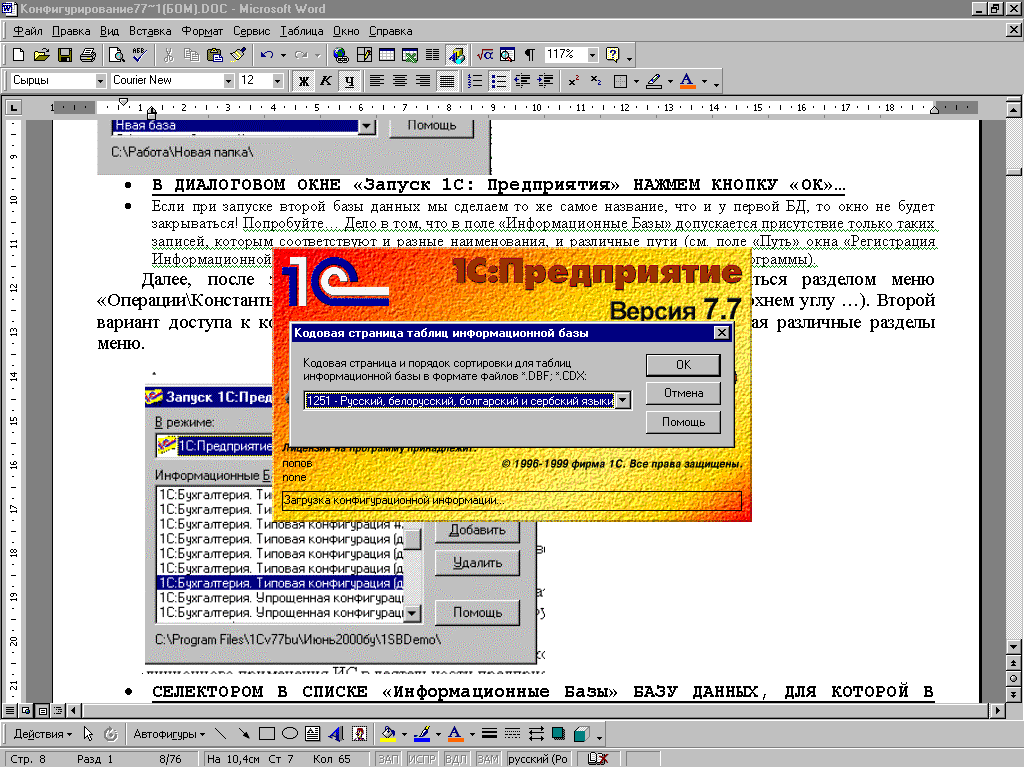The width and height of the screenshot is (1024, 768).
Task: Select the Line drawing tool
Action: click(220, 734)
